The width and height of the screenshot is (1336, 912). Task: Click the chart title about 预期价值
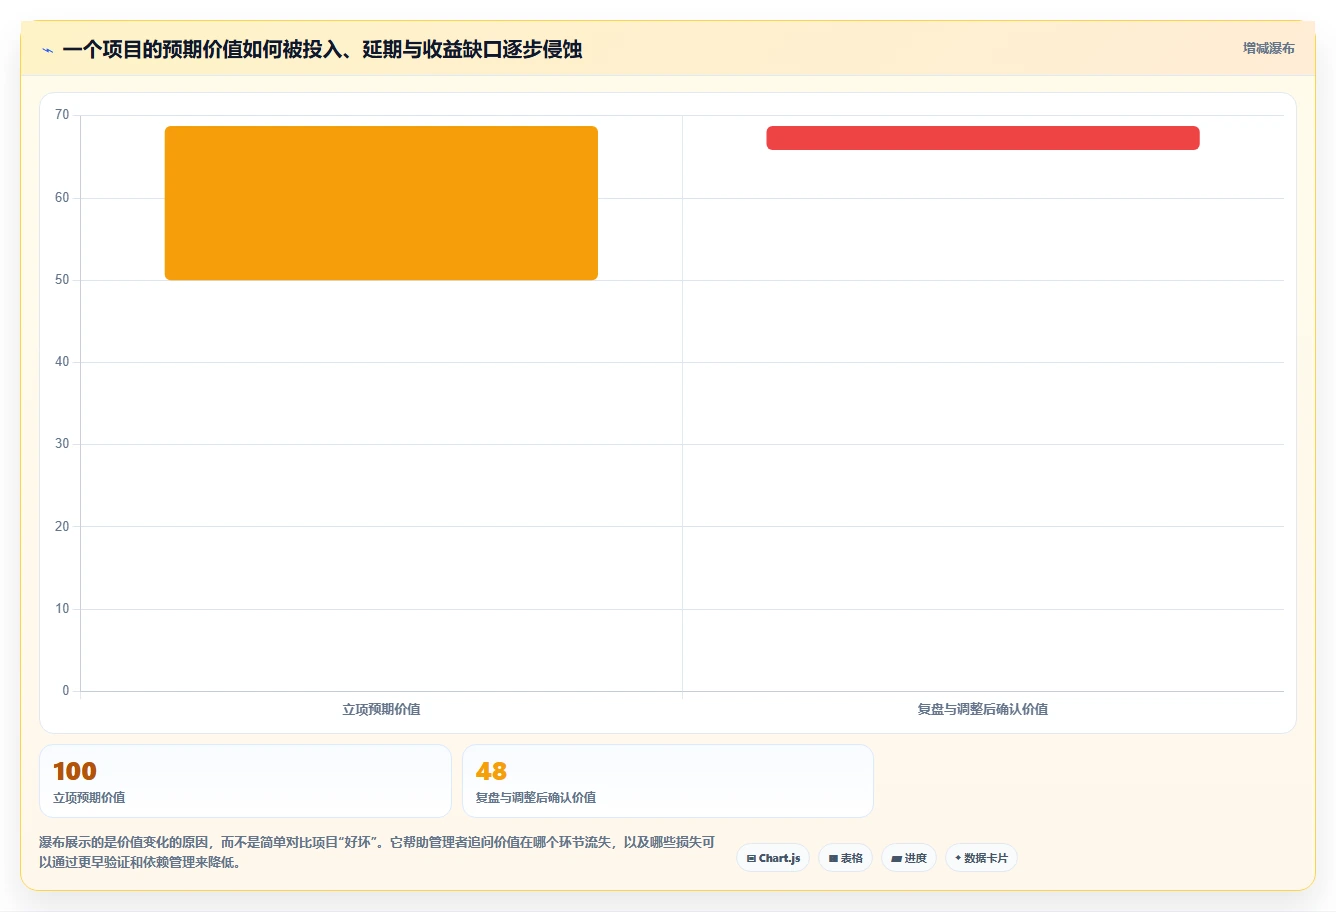[x=322, y=49]
